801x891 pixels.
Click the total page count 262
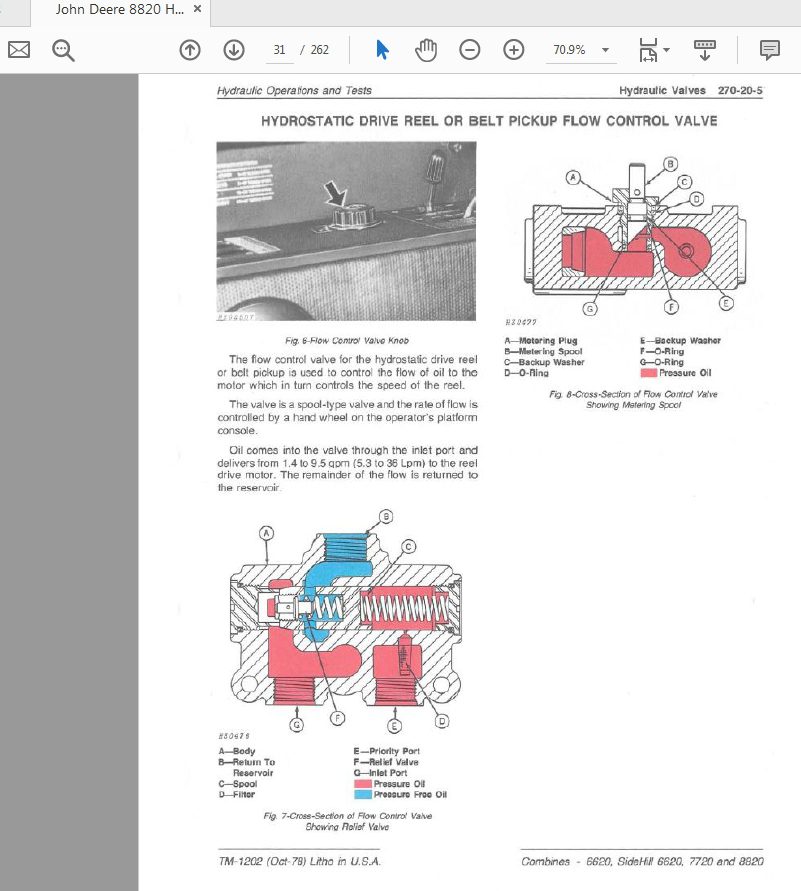coord(319,50)
